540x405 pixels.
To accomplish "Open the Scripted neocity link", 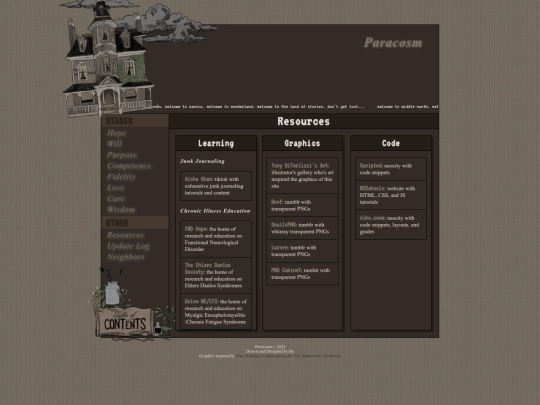I will coord(371,166).
